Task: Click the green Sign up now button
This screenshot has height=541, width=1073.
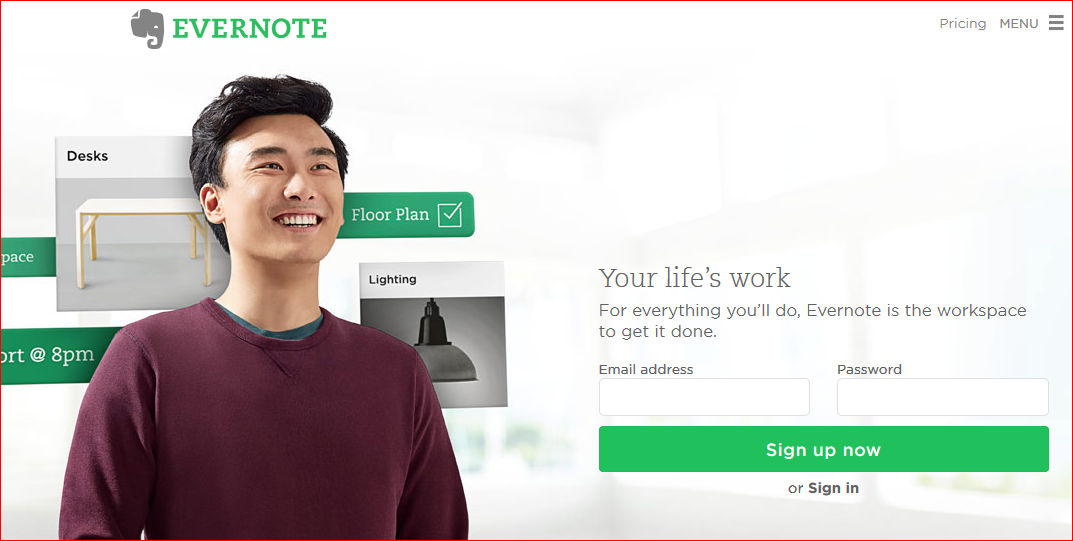Action: click(x=823, y=449)
